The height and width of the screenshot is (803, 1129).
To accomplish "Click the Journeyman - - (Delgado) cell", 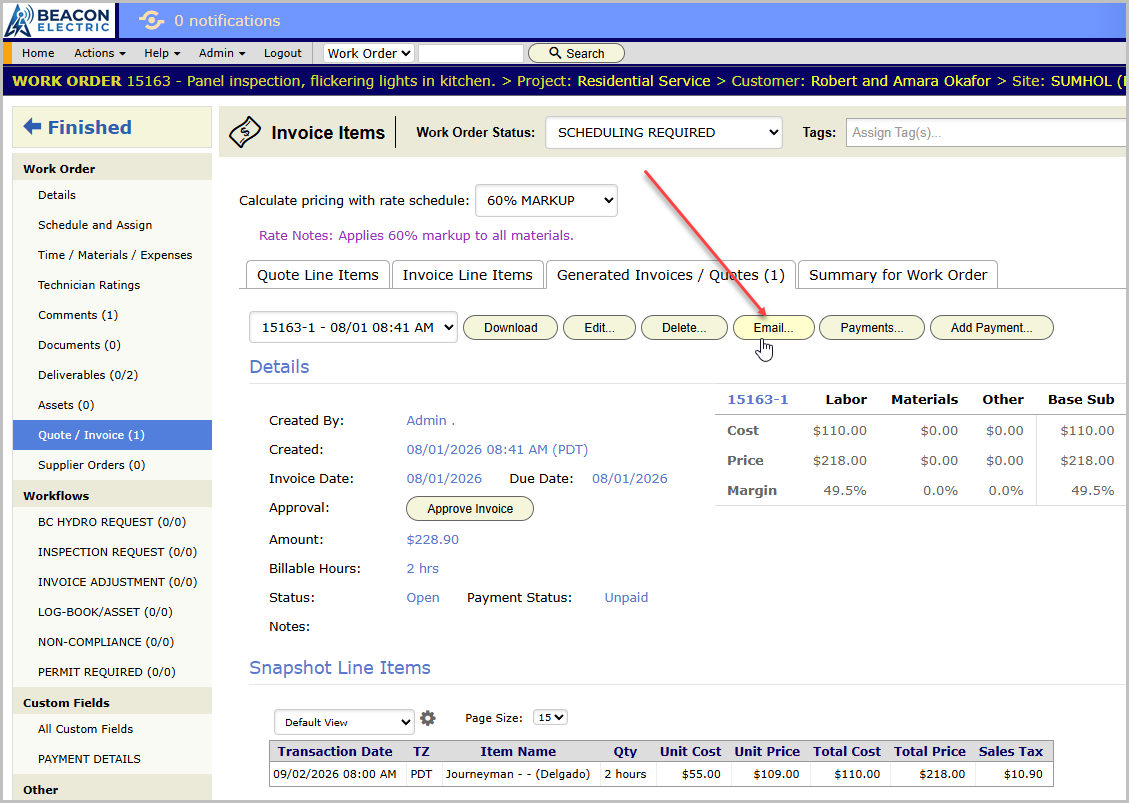I will tap(518, 774).
